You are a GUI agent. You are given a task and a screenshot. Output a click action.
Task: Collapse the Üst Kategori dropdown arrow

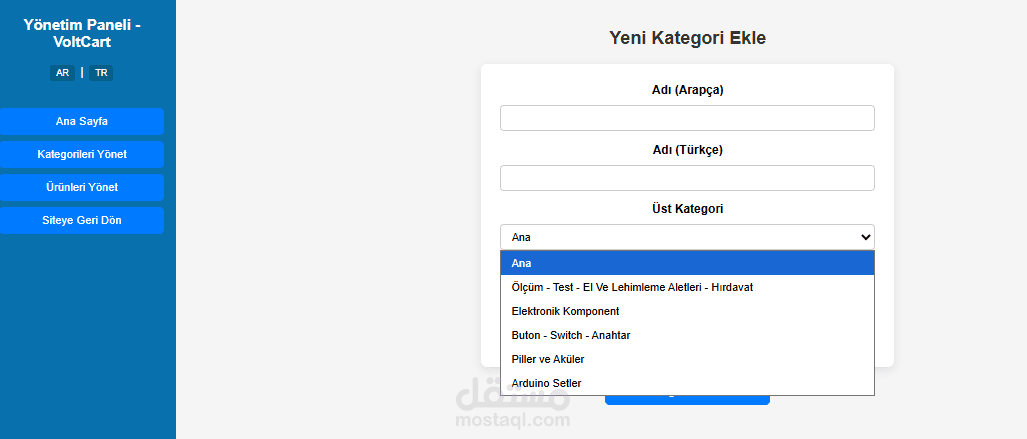click(x=865, y=237)
